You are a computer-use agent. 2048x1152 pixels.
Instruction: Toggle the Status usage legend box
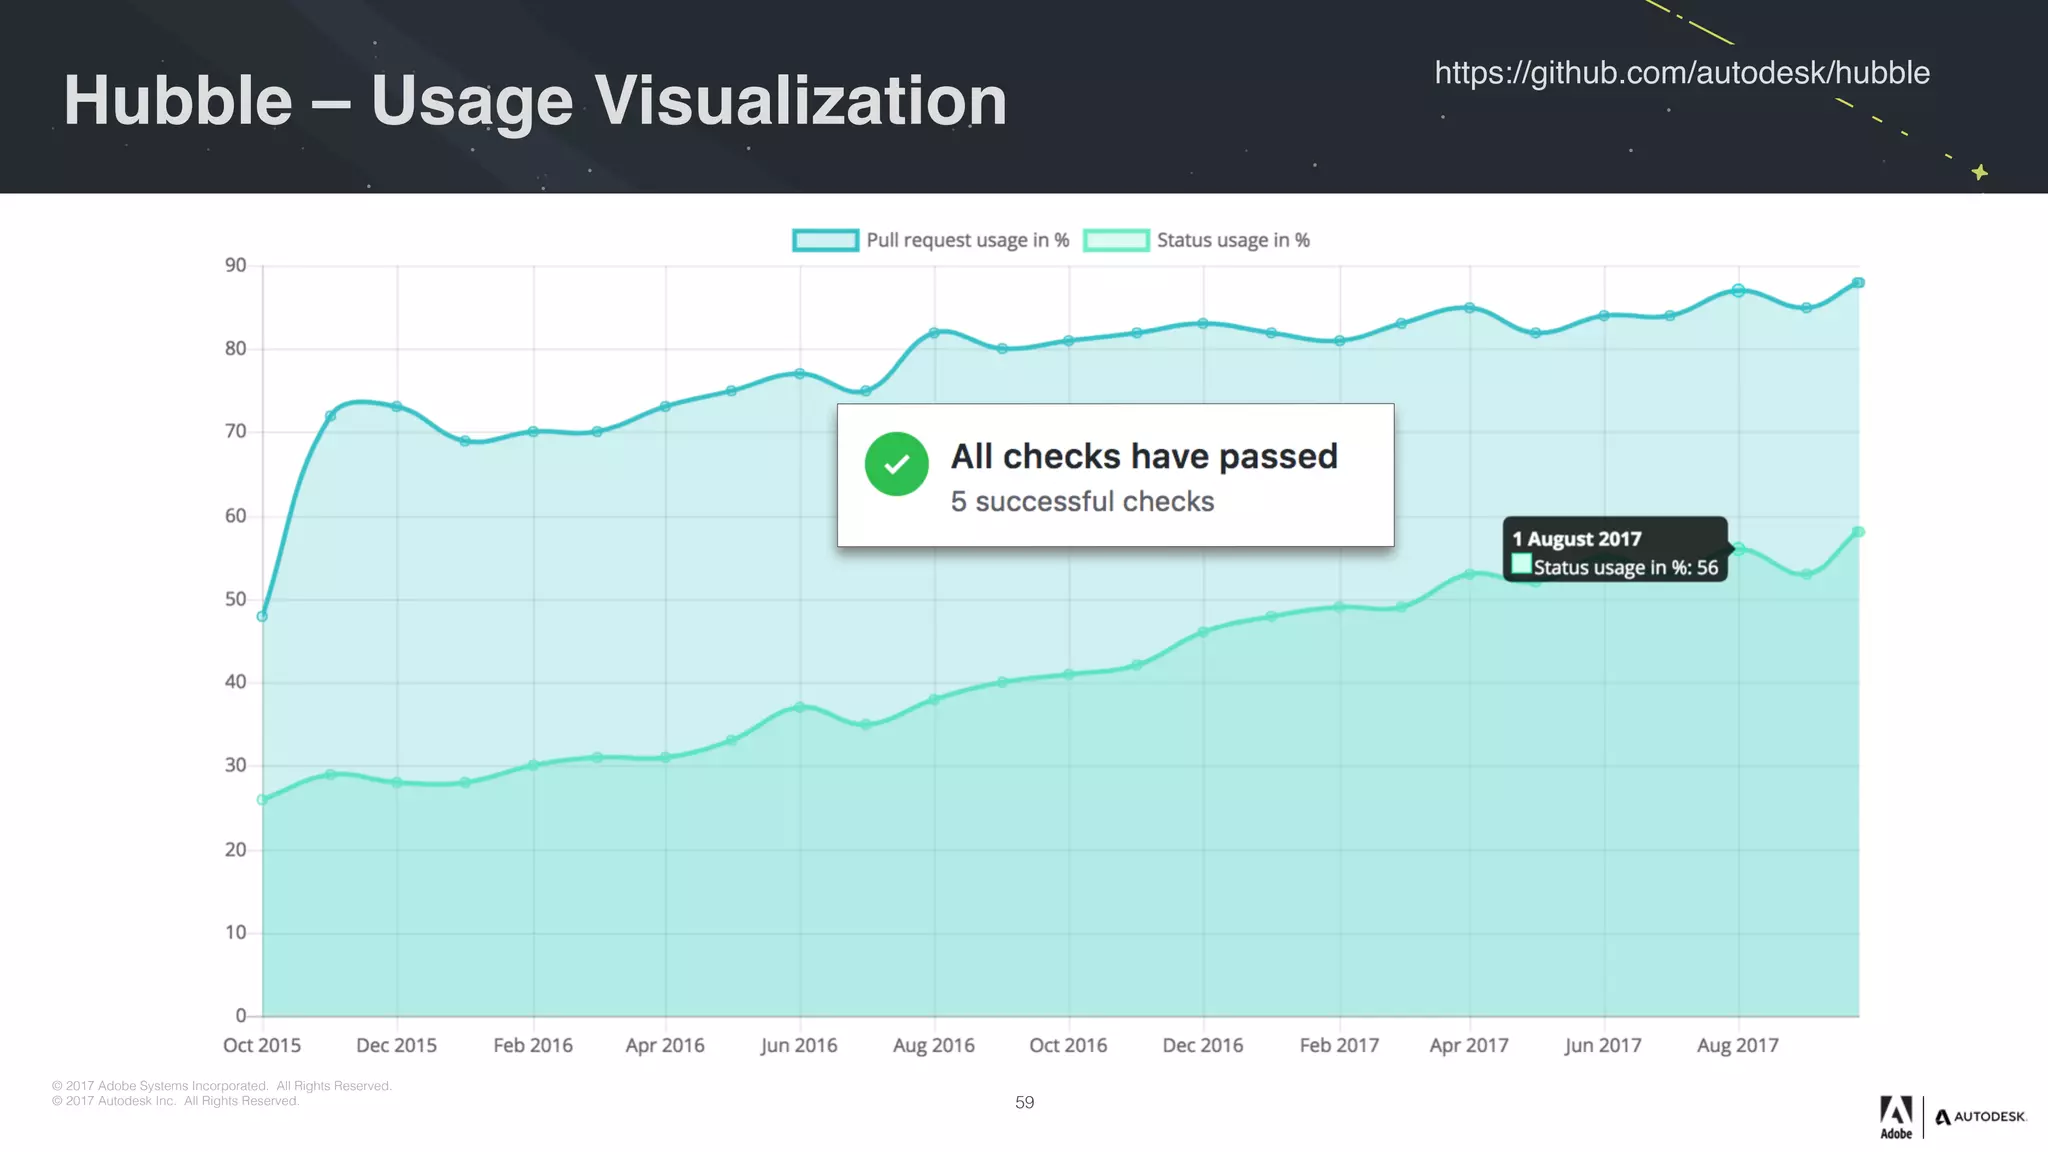pos(1115,240)
